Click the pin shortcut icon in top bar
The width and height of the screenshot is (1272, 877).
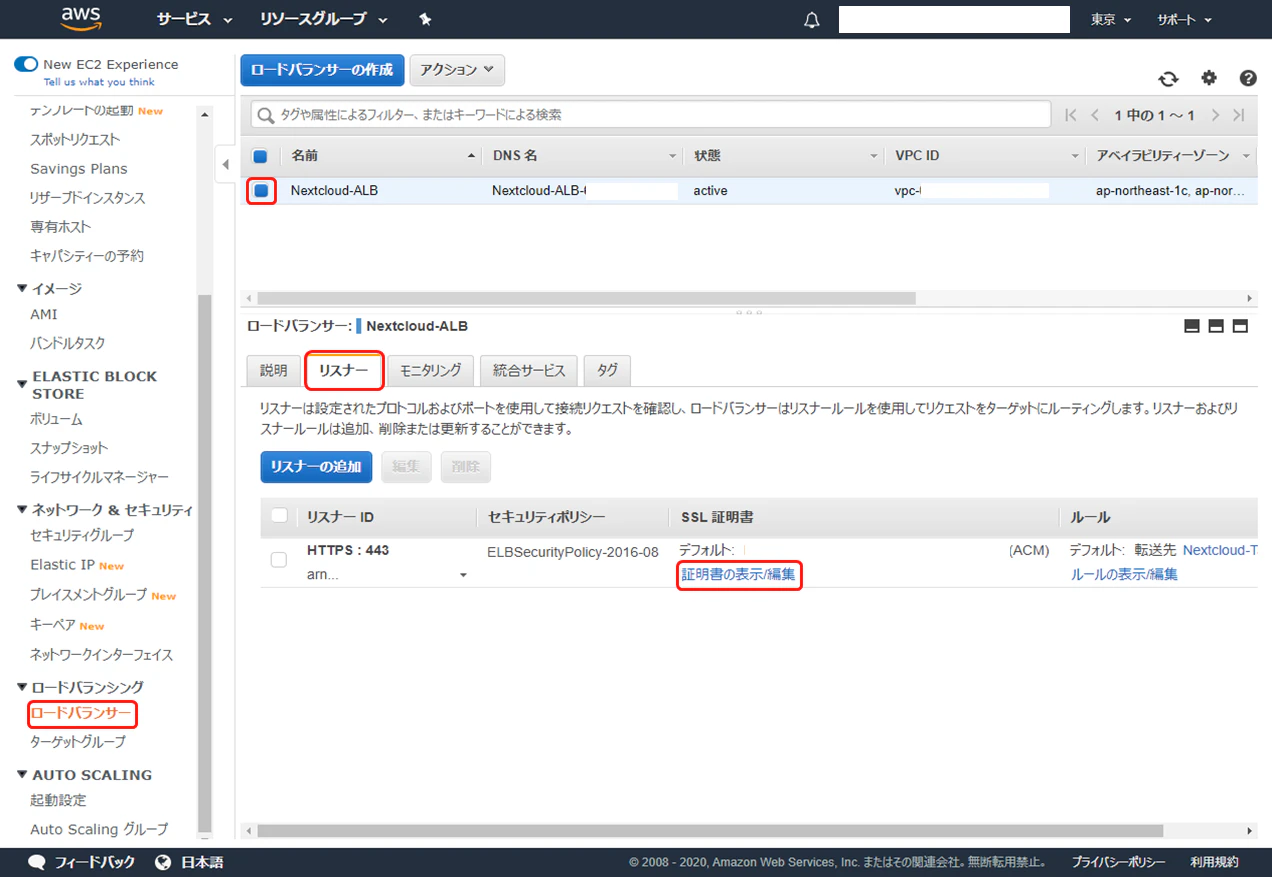(425, 19)
